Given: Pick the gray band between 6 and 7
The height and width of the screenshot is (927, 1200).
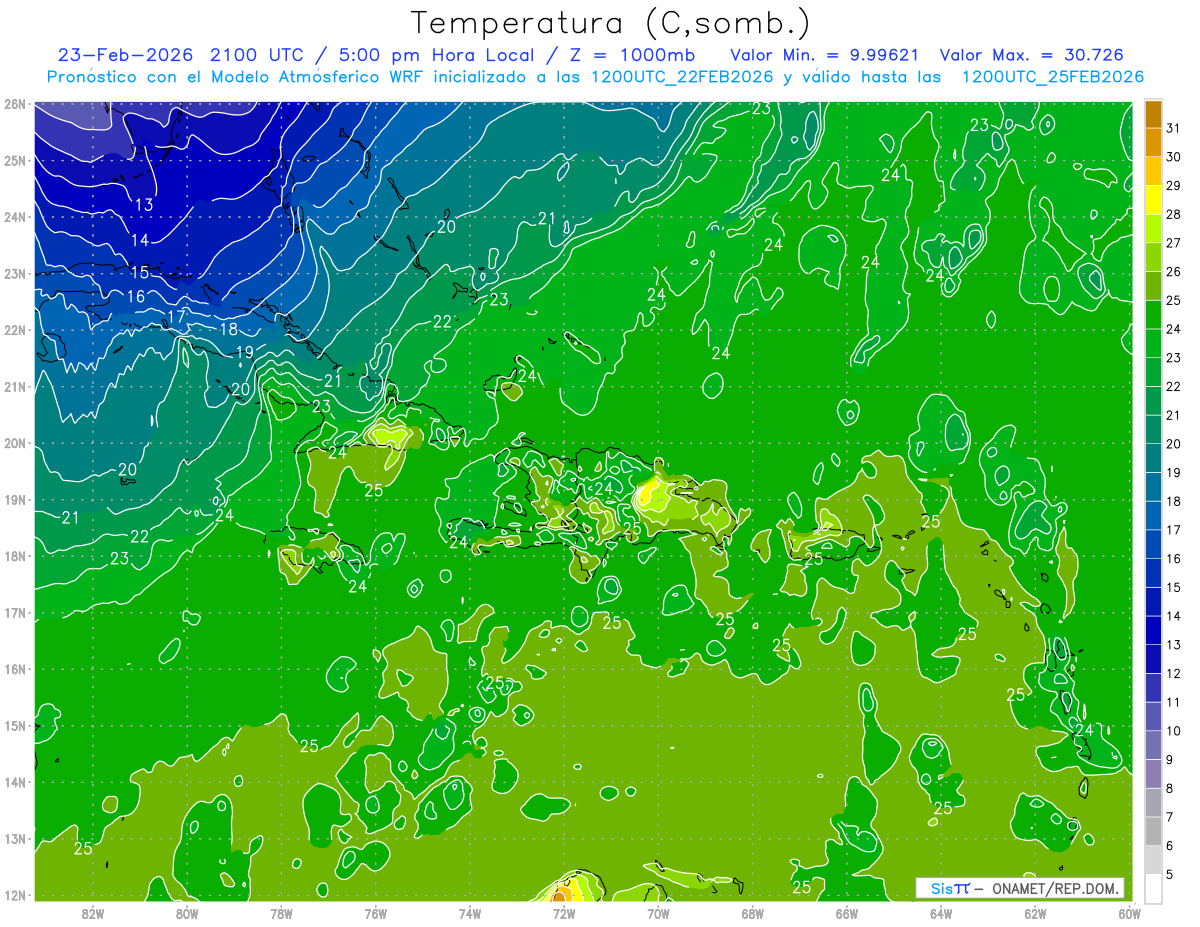Looking at the screenshot, I should pos(1154,831).
